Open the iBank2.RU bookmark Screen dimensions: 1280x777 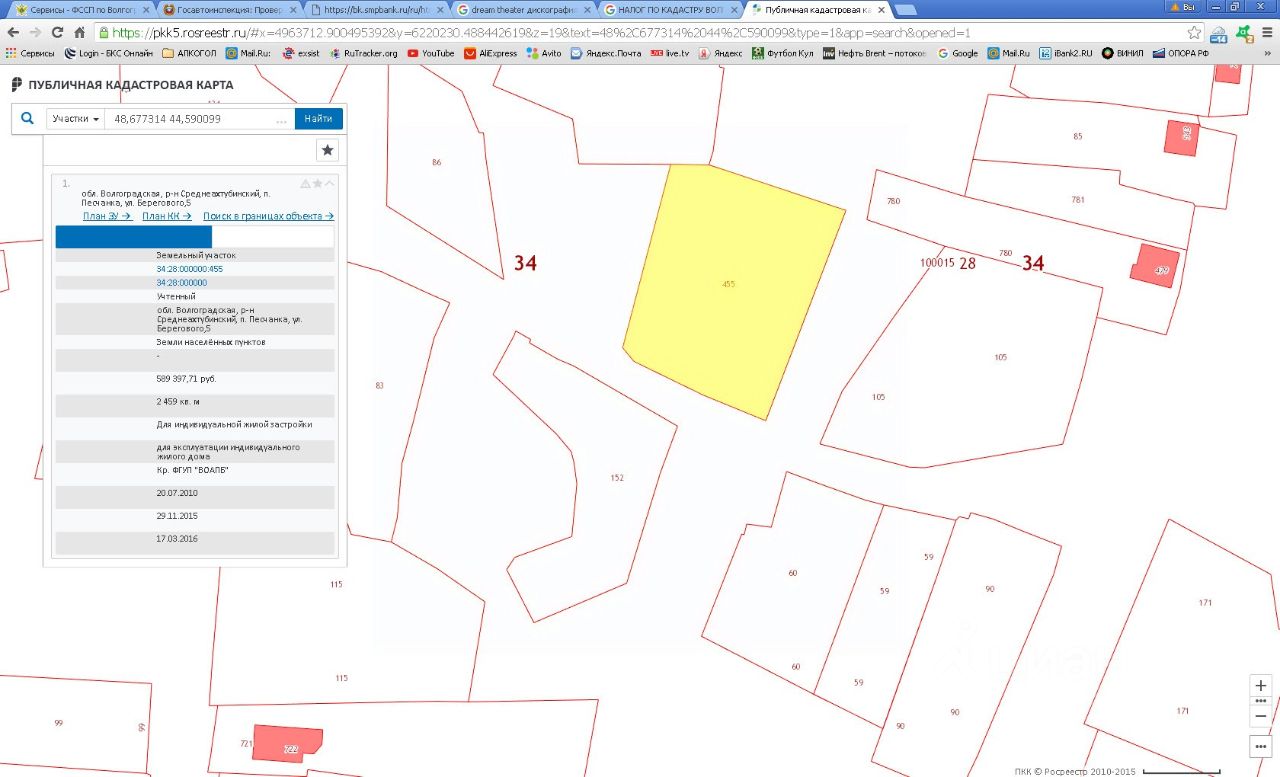[x=1066, y=53]
